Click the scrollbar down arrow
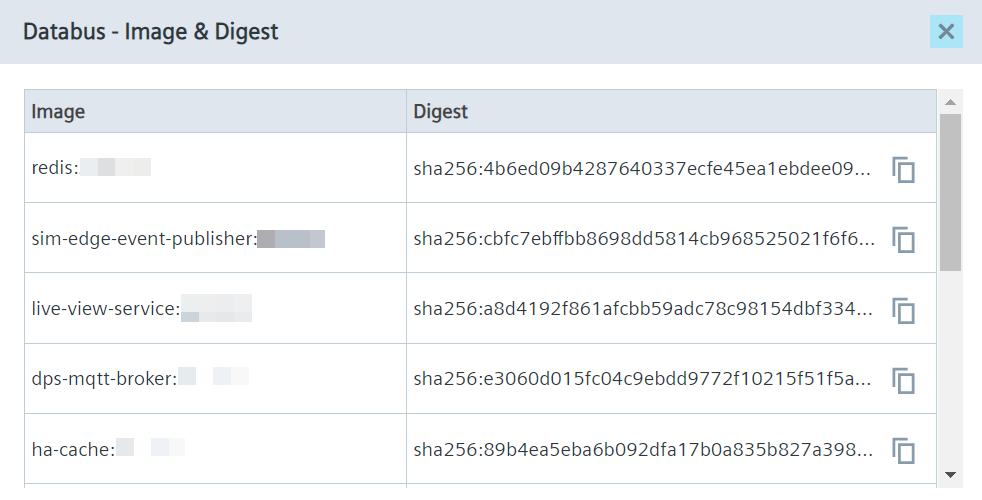This screenshot has height=500, width=982. click(x=950, y=475)
